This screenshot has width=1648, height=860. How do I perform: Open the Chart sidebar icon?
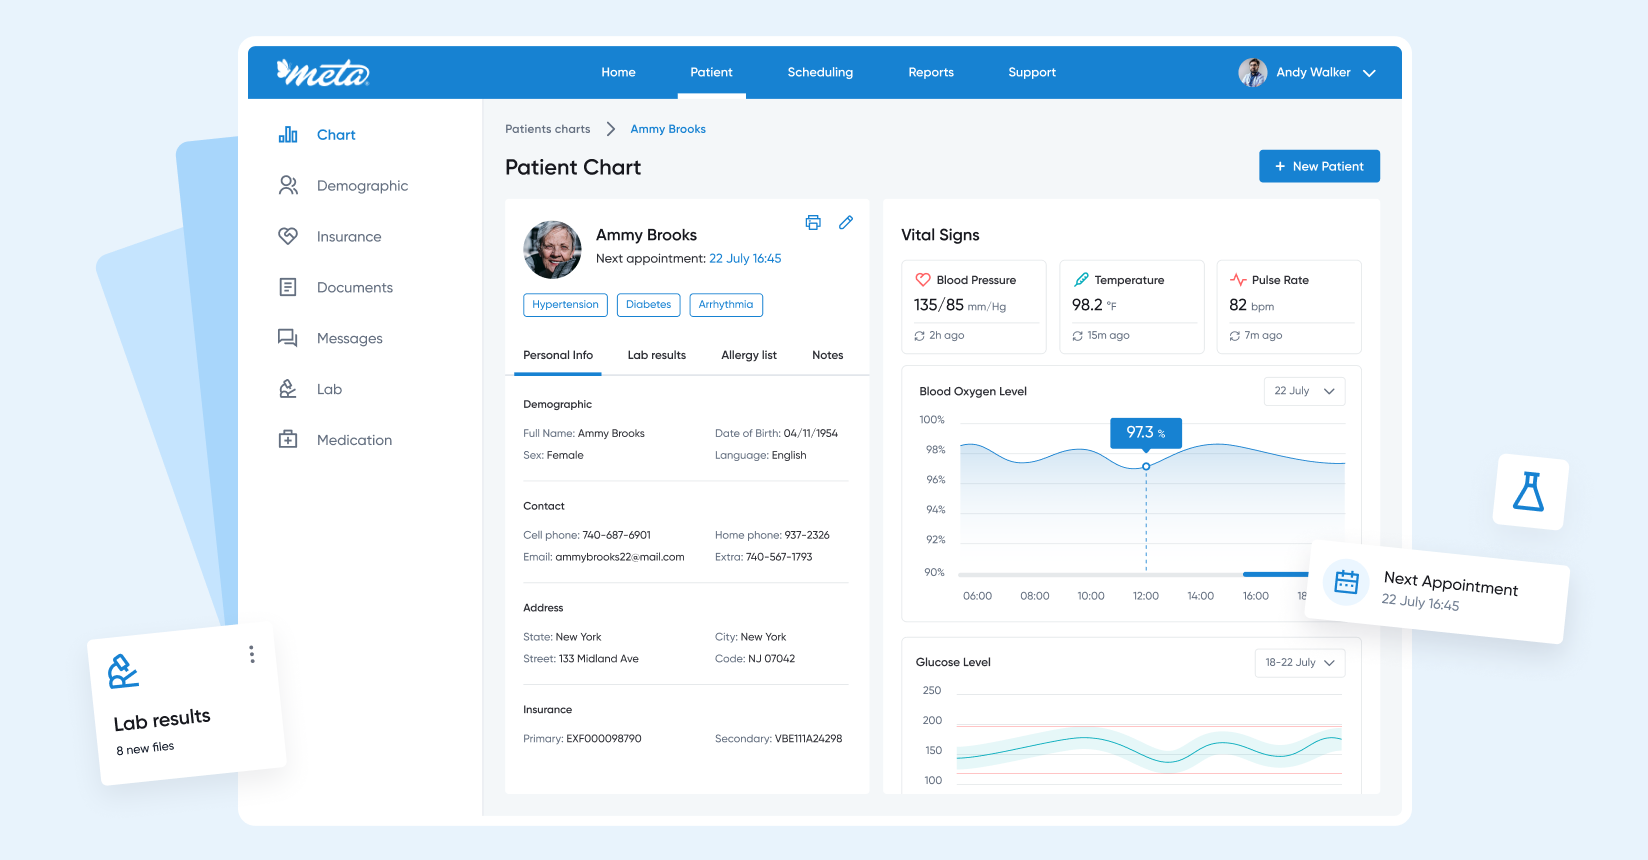coord(288,135)
